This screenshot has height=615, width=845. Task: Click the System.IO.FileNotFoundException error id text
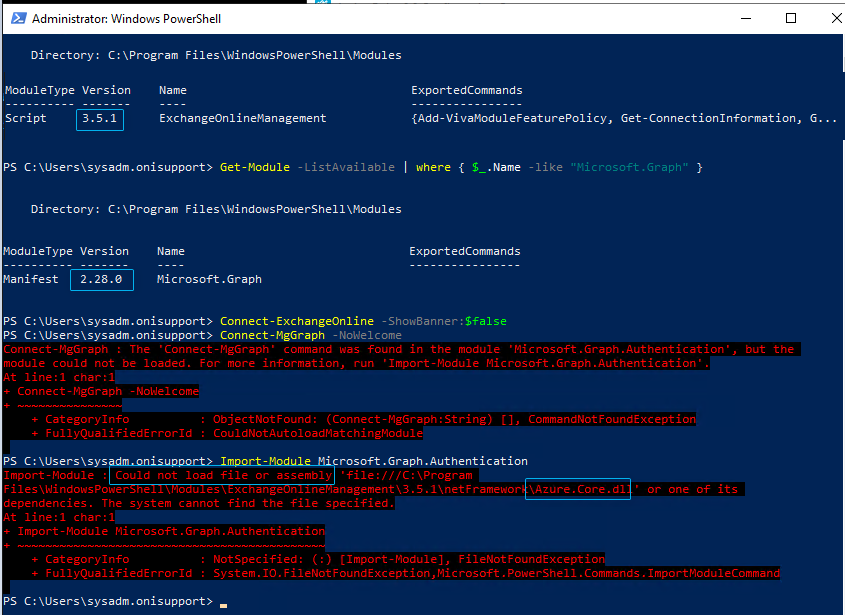click(322, 573)
